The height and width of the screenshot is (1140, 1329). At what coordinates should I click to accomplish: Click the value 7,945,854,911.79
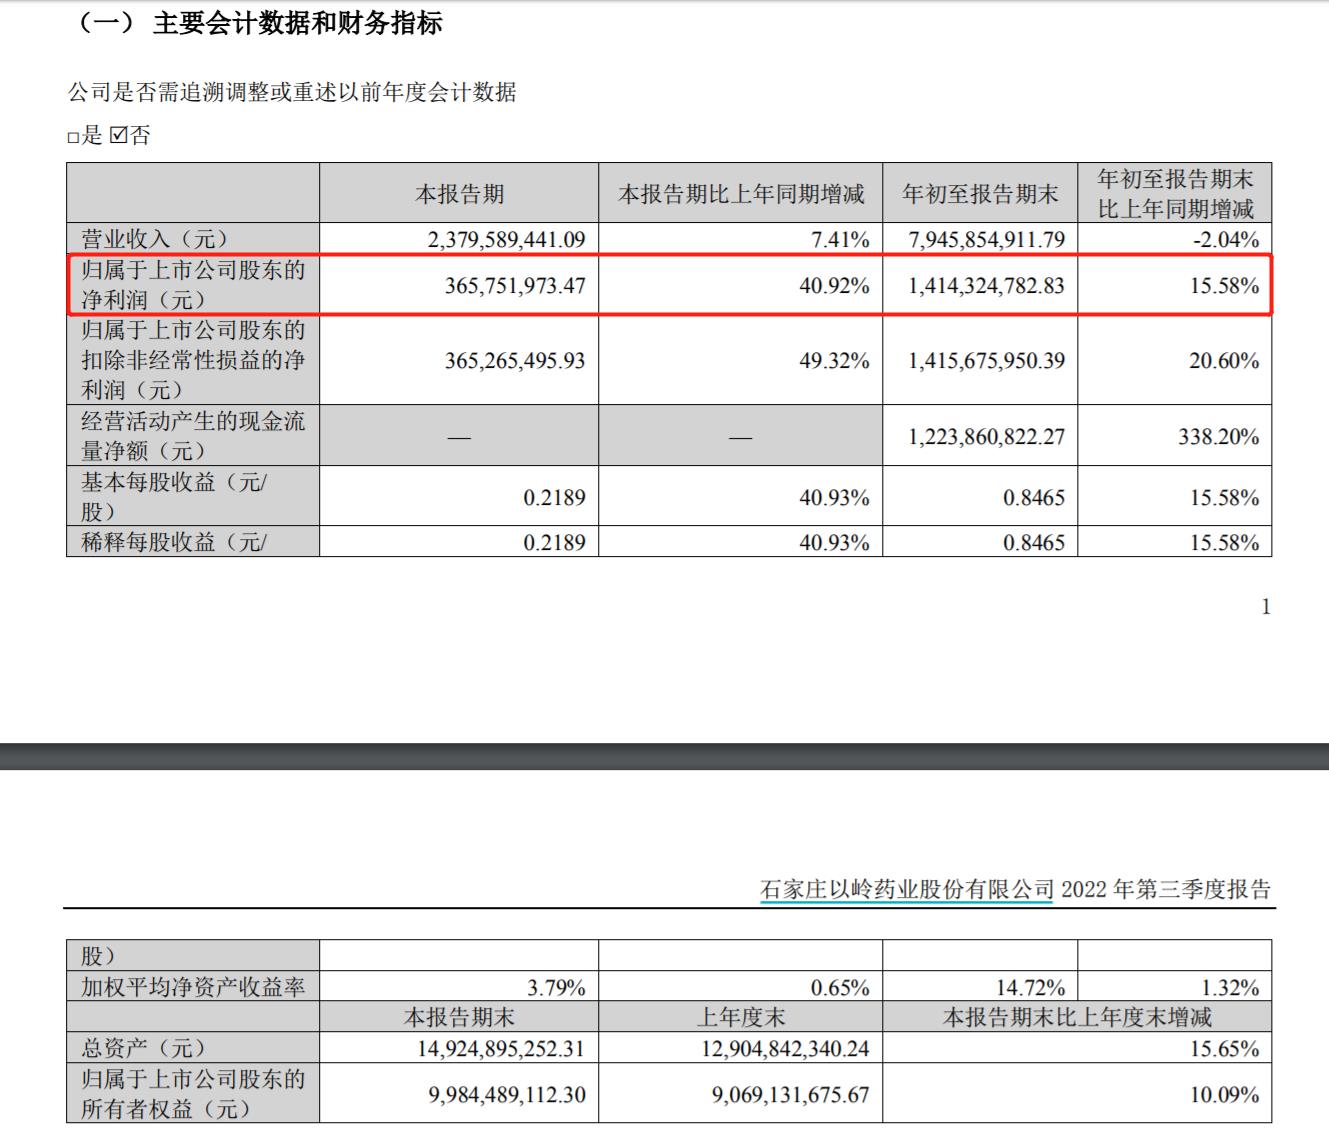[x=987, y=240]
